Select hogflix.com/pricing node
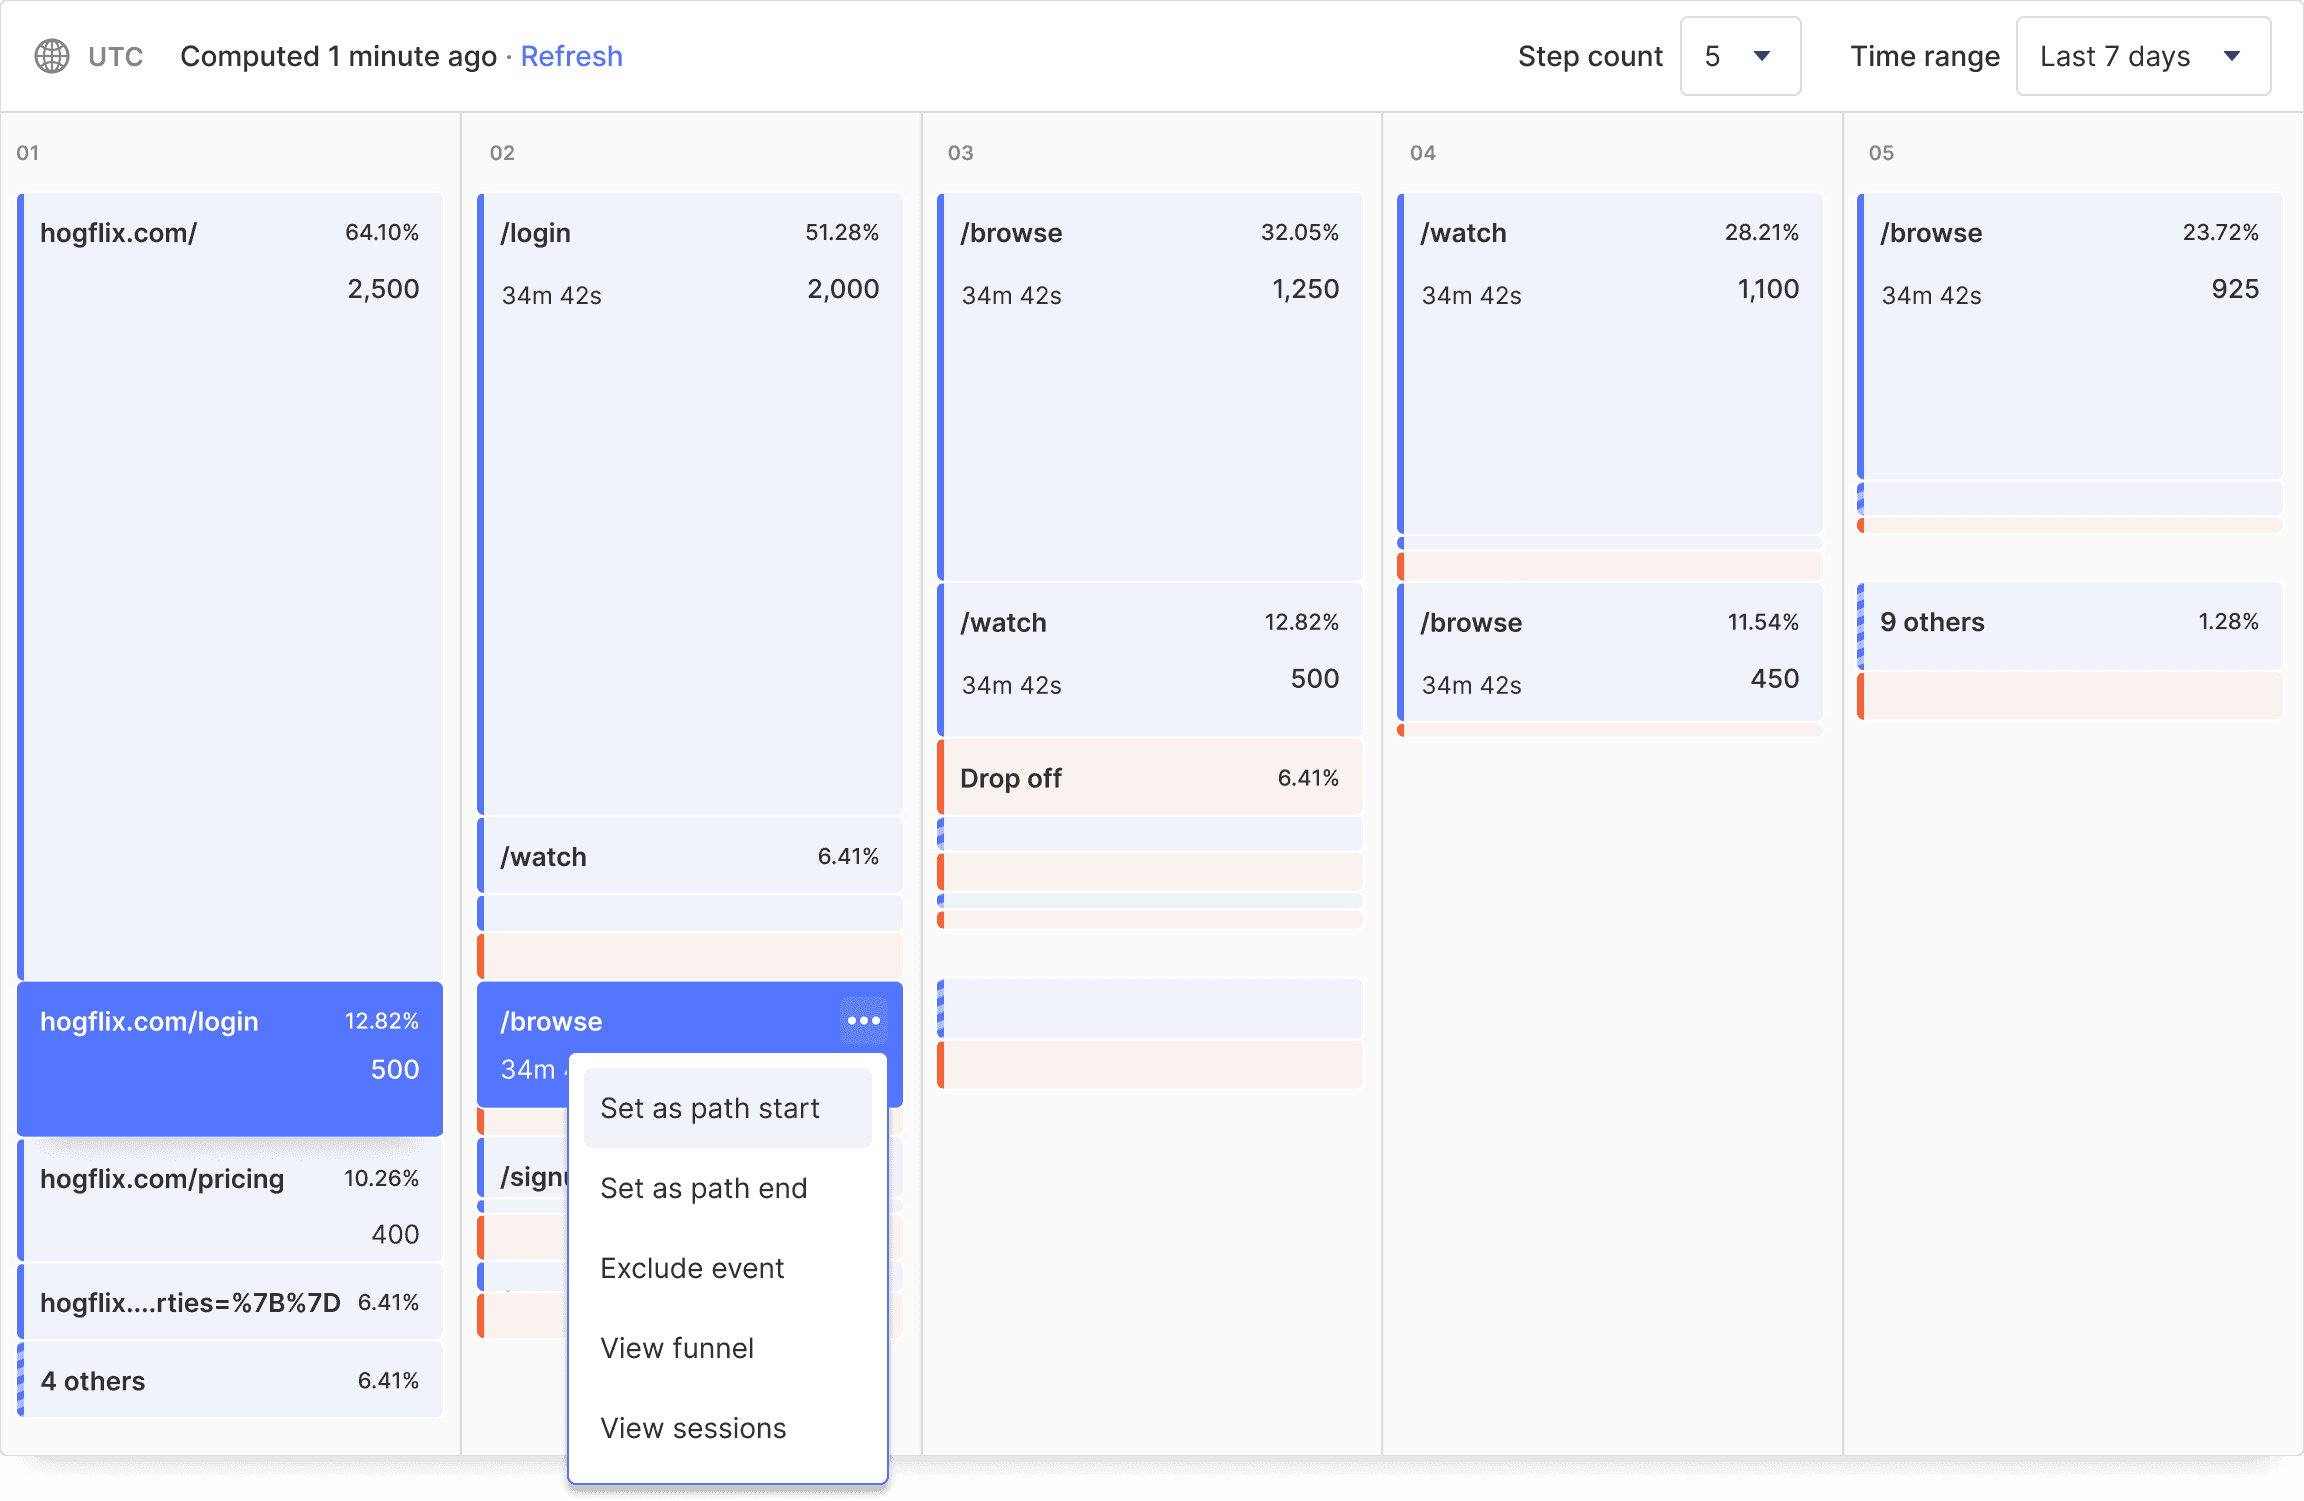 pyautogui.click(x=230, y=1200)
